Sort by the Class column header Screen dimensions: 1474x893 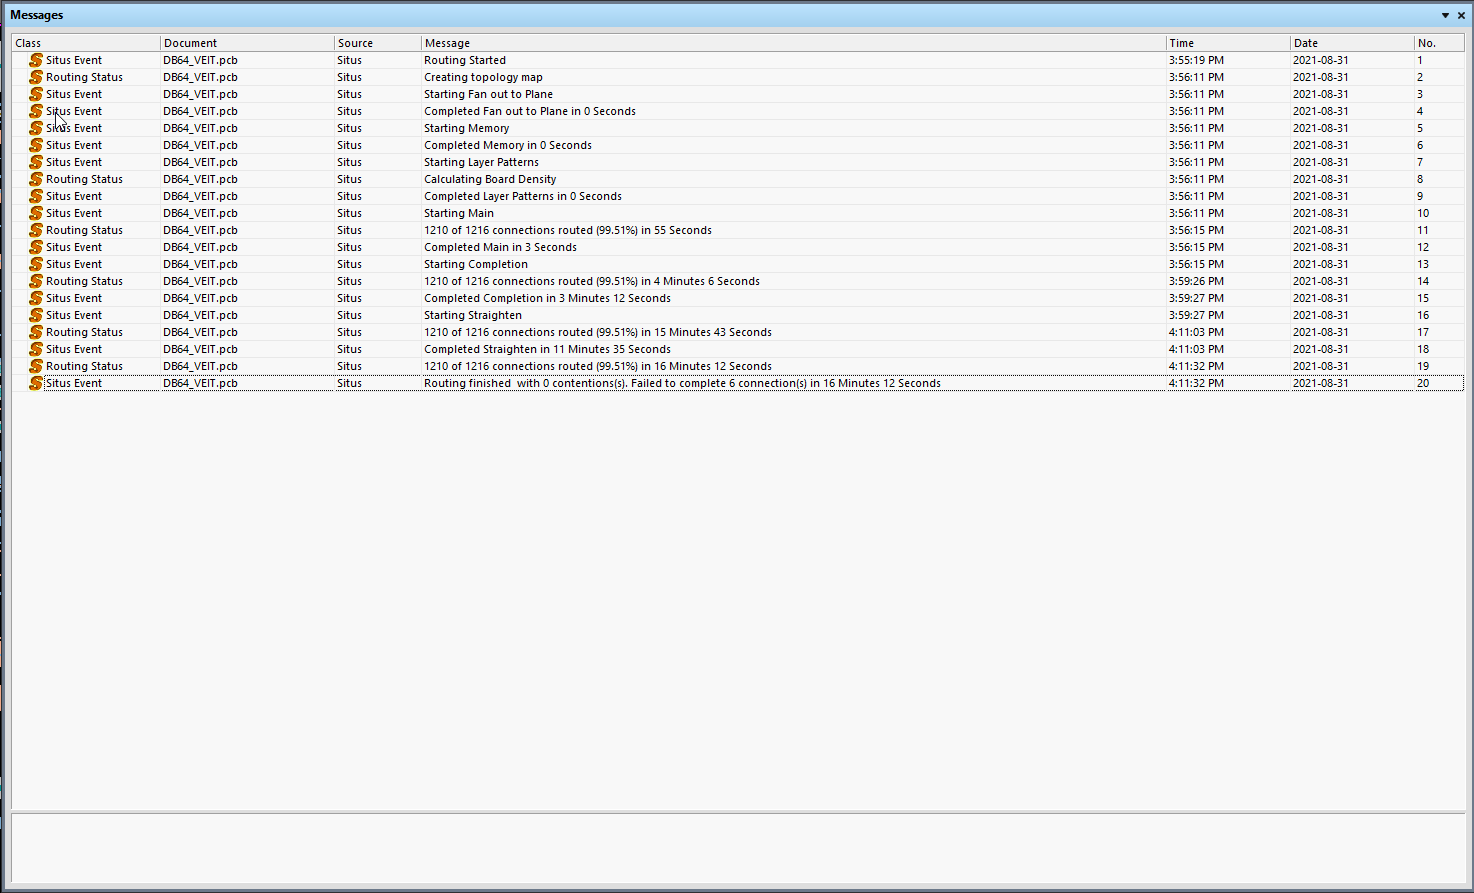click(x=86, y=43)
